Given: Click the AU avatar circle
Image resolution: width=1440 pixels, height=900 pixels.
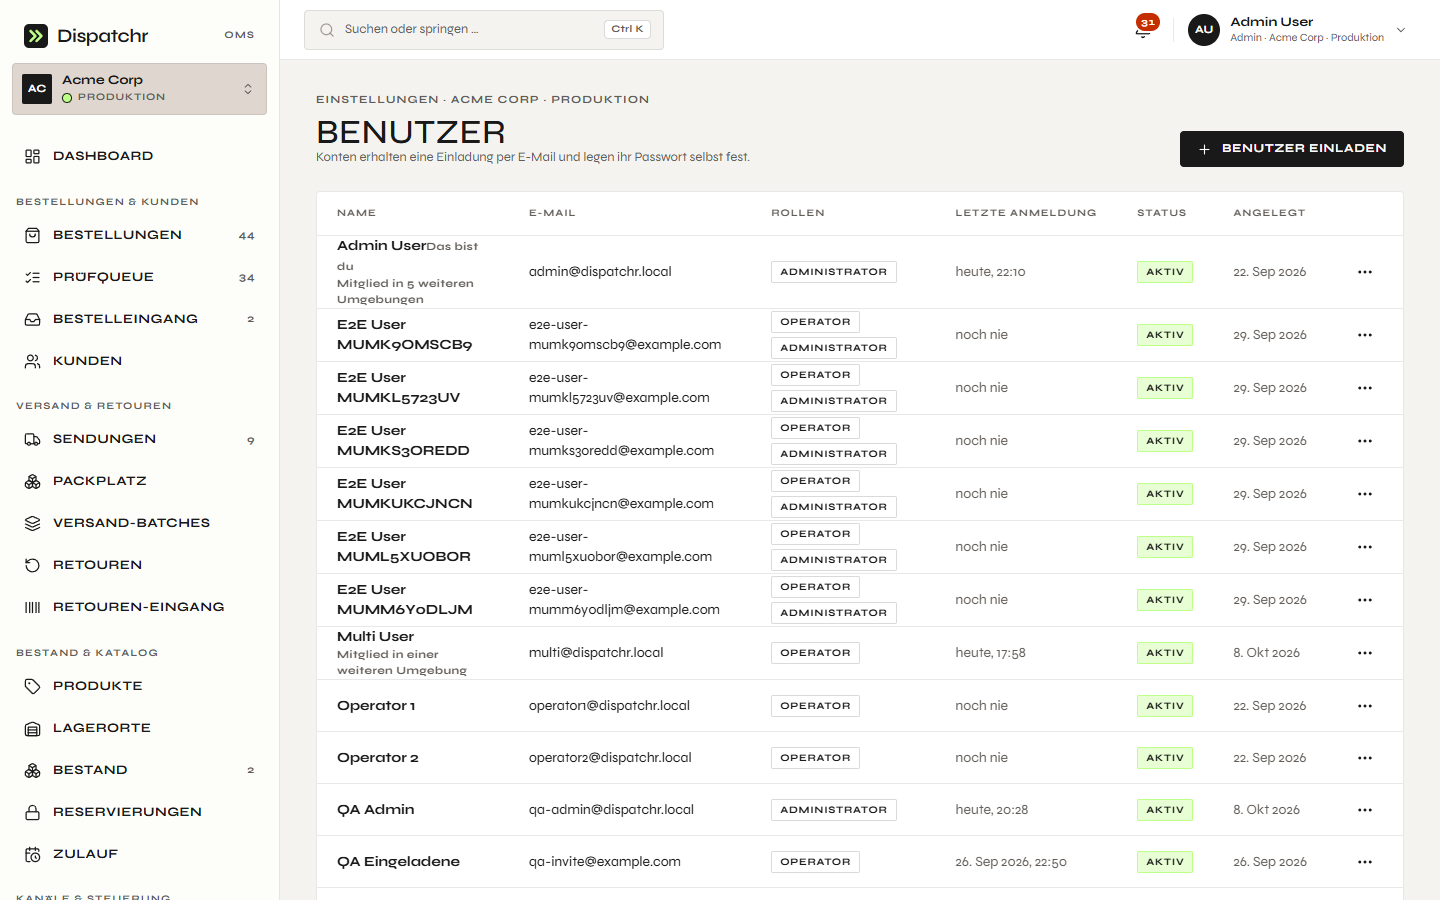Looking at the screenshot, I should (1204, 30).
